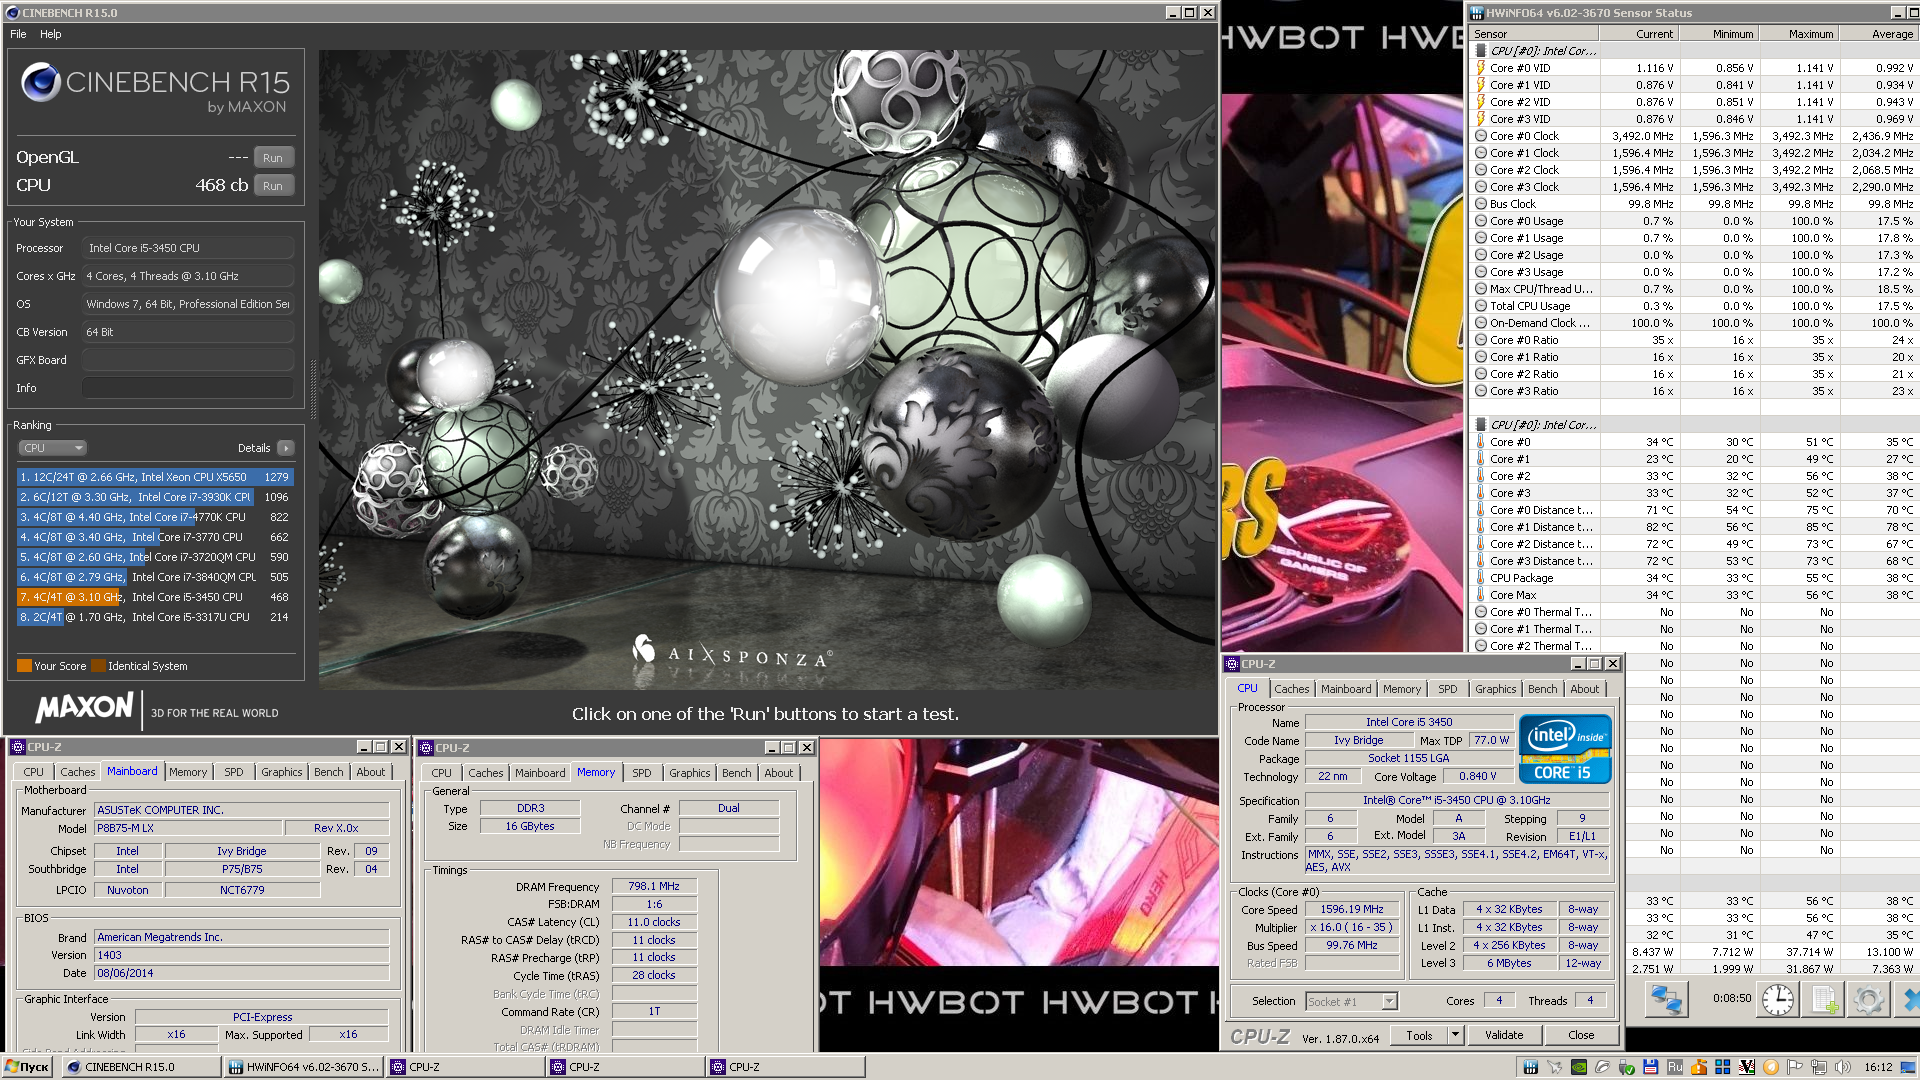
Task: Click the Show Desktop icon beside the clock
Action: click(1908, 1067)
